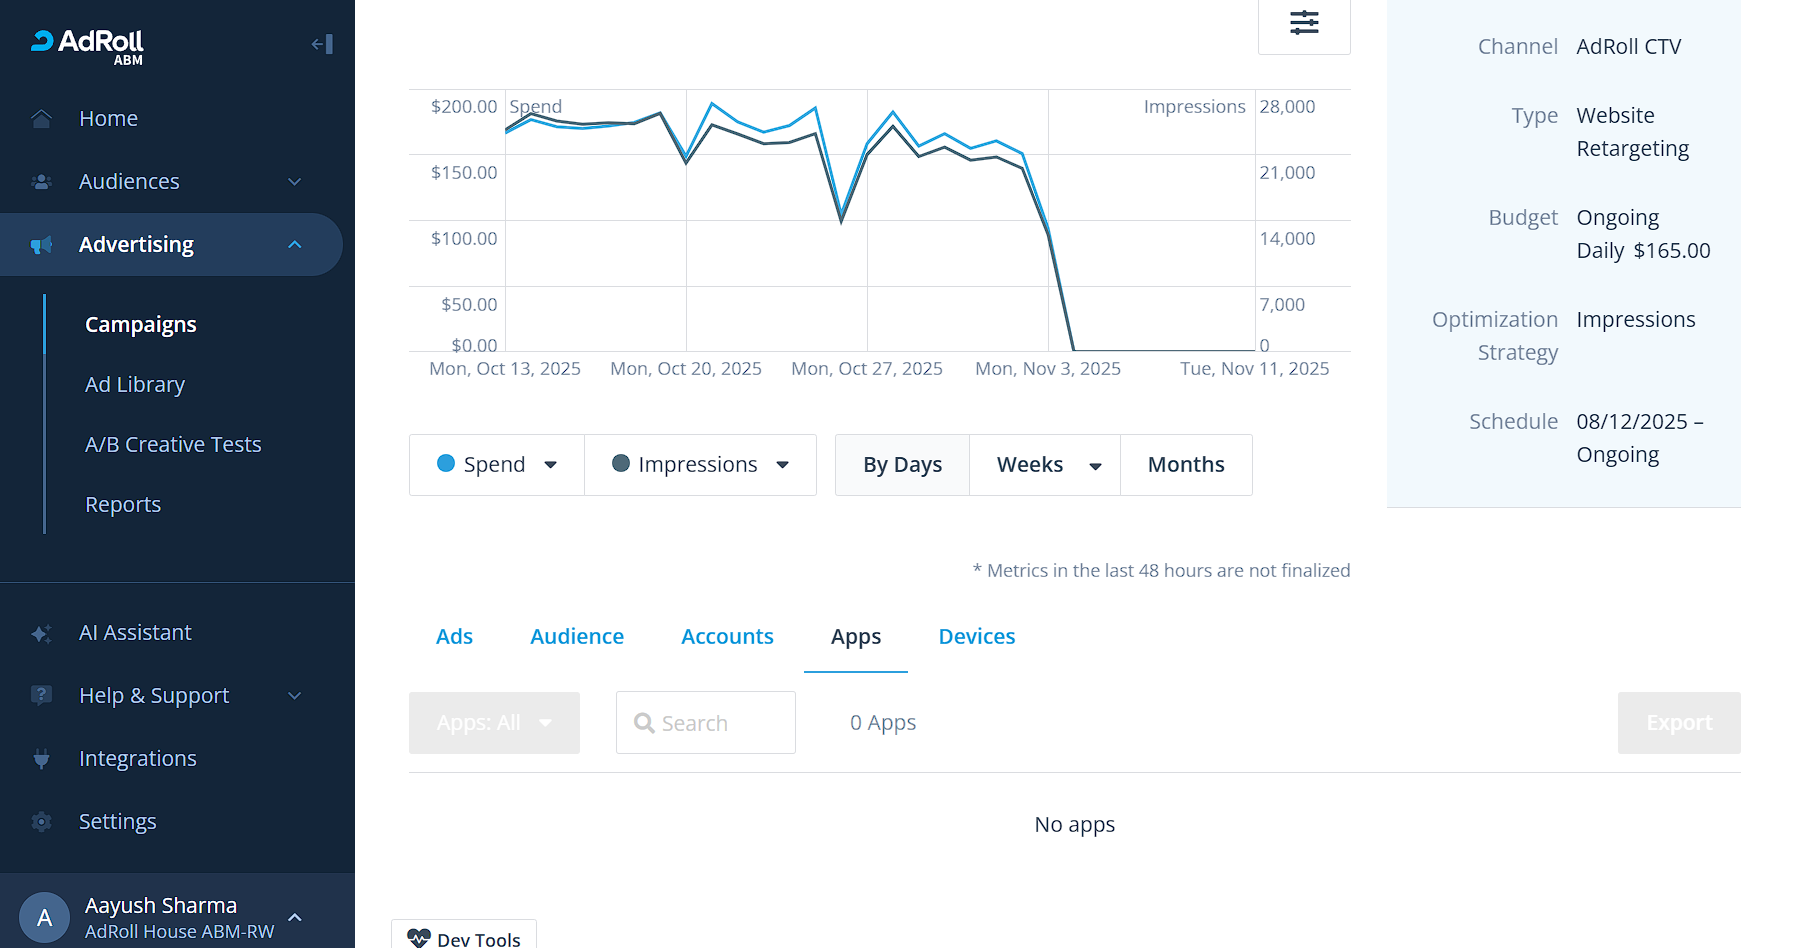Select the Weeks chart view
The image size is (1794, 948).
click(1030, 465)
